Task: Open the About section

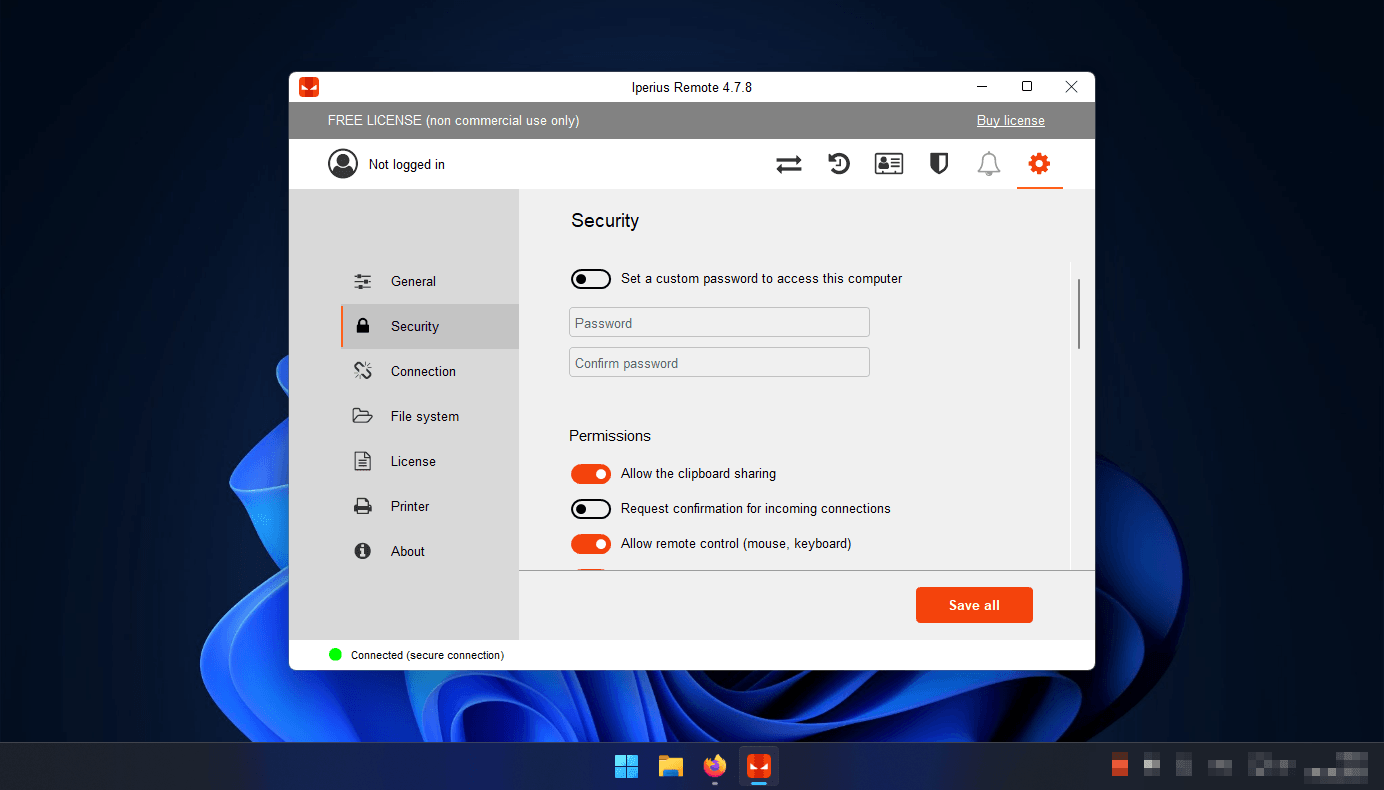Action: (x=430, y=551)
